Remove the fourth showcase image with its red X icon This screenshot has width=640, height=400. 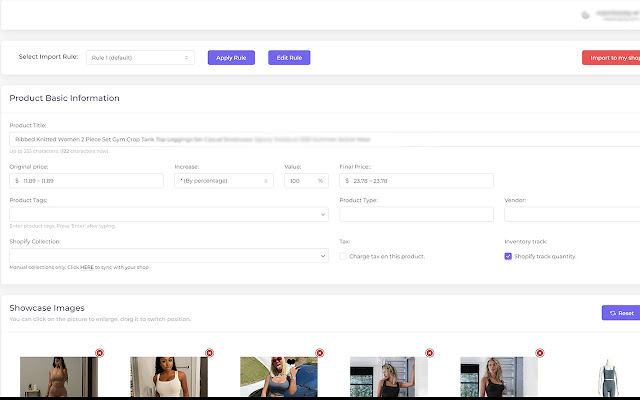(429, 353)
